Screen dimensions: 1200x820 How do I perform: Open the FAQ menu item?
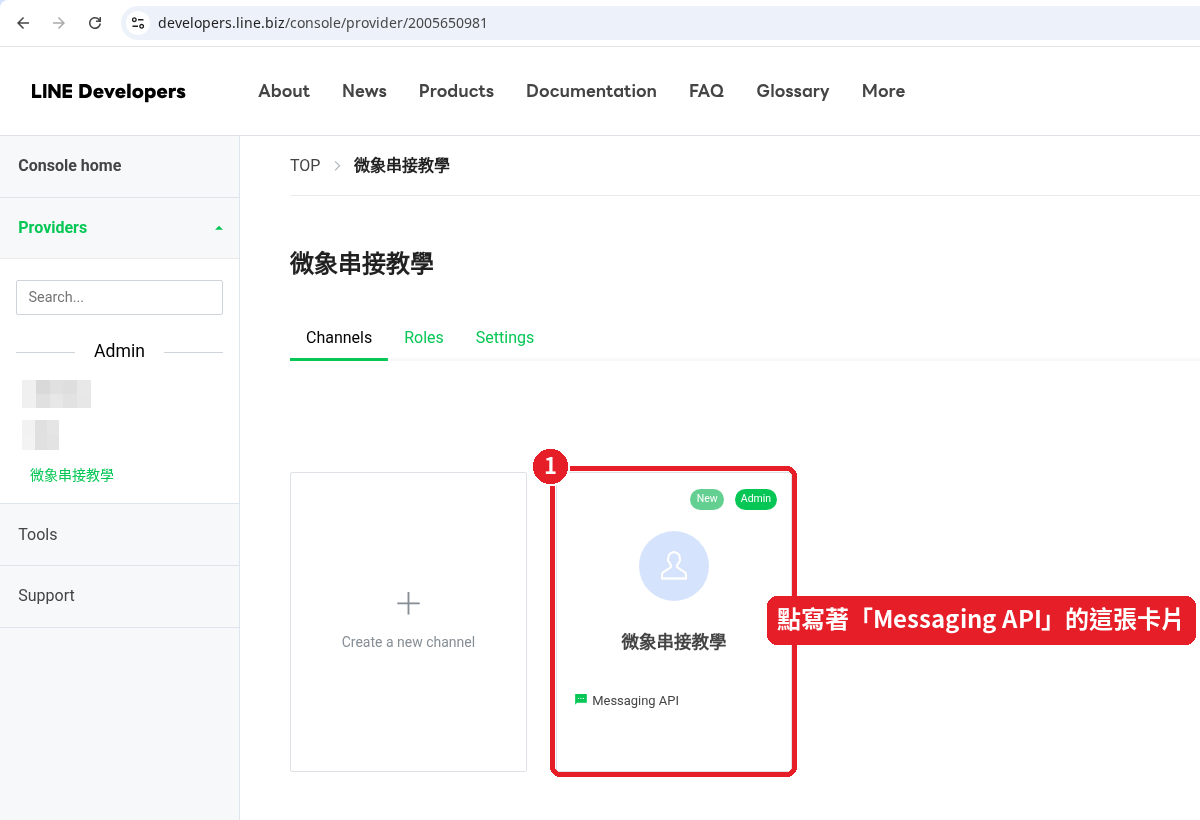tap(706, 91)
